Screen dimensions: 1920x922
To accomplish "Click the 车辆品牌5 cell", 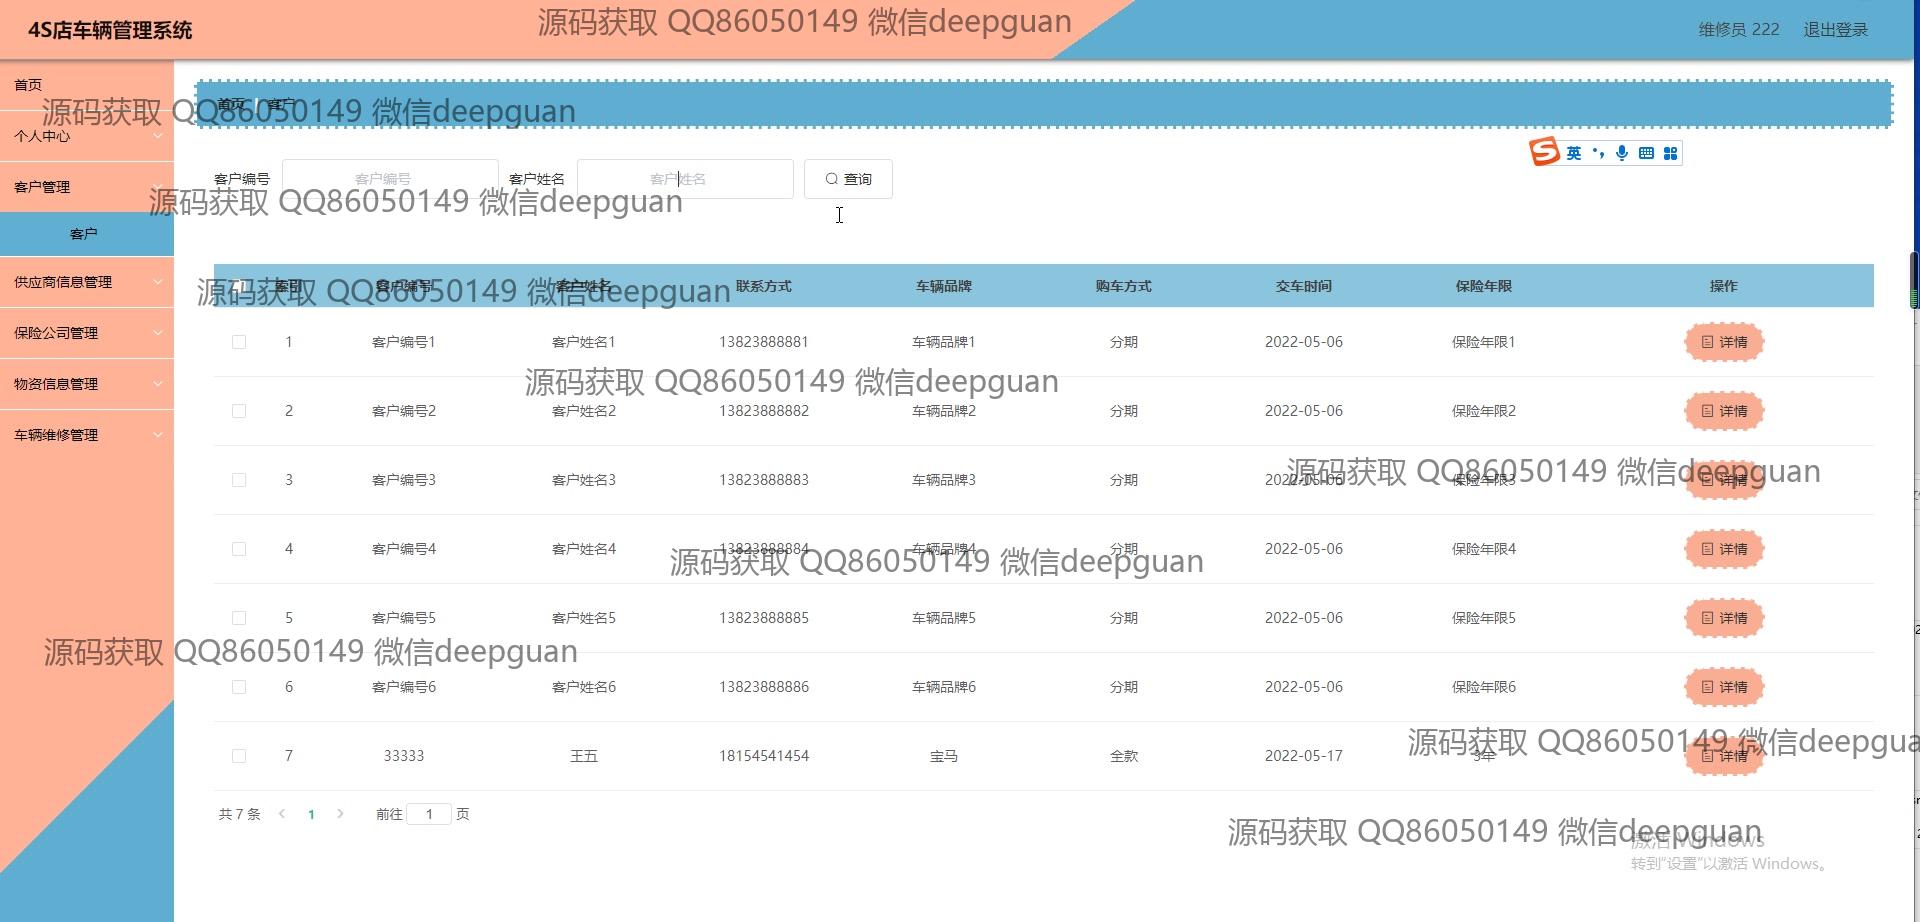I will click(944, 618).
